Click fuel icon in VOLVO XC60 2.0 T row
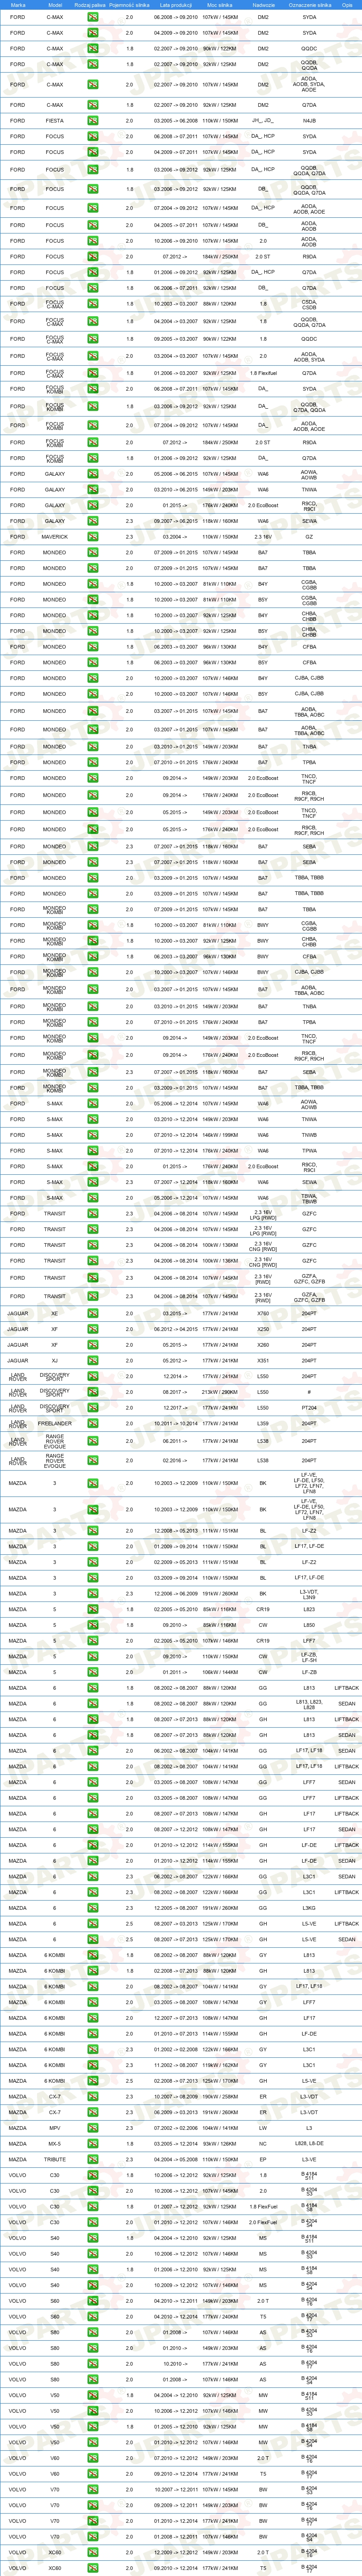Image resolution: width=362 pixels, height=2576 pixels. 92,2552
